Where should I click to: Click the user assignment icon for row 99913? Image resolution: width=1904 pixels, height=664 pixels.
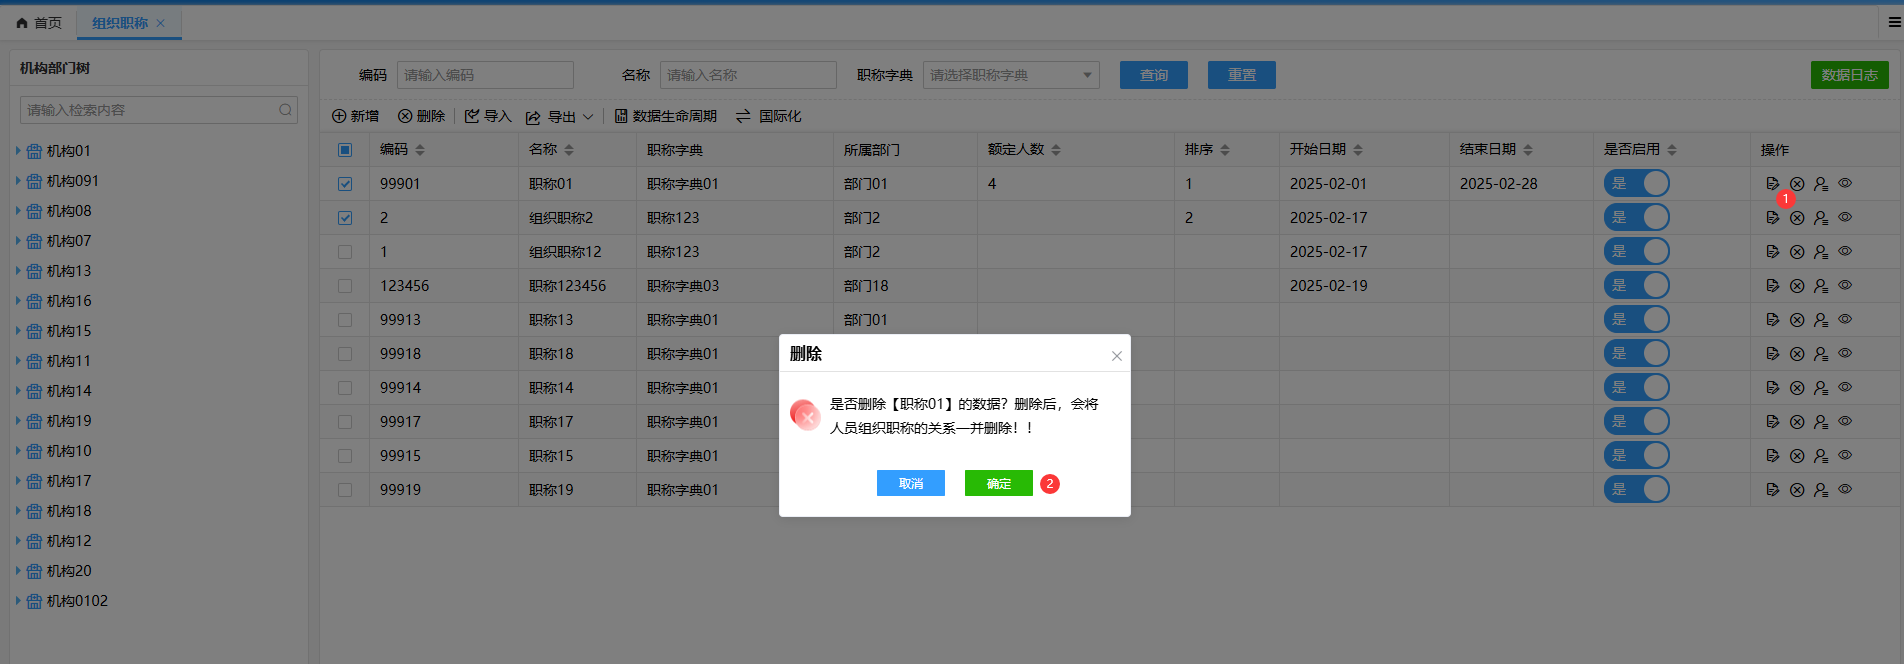pyautogui.click(x=1821, y=320)
